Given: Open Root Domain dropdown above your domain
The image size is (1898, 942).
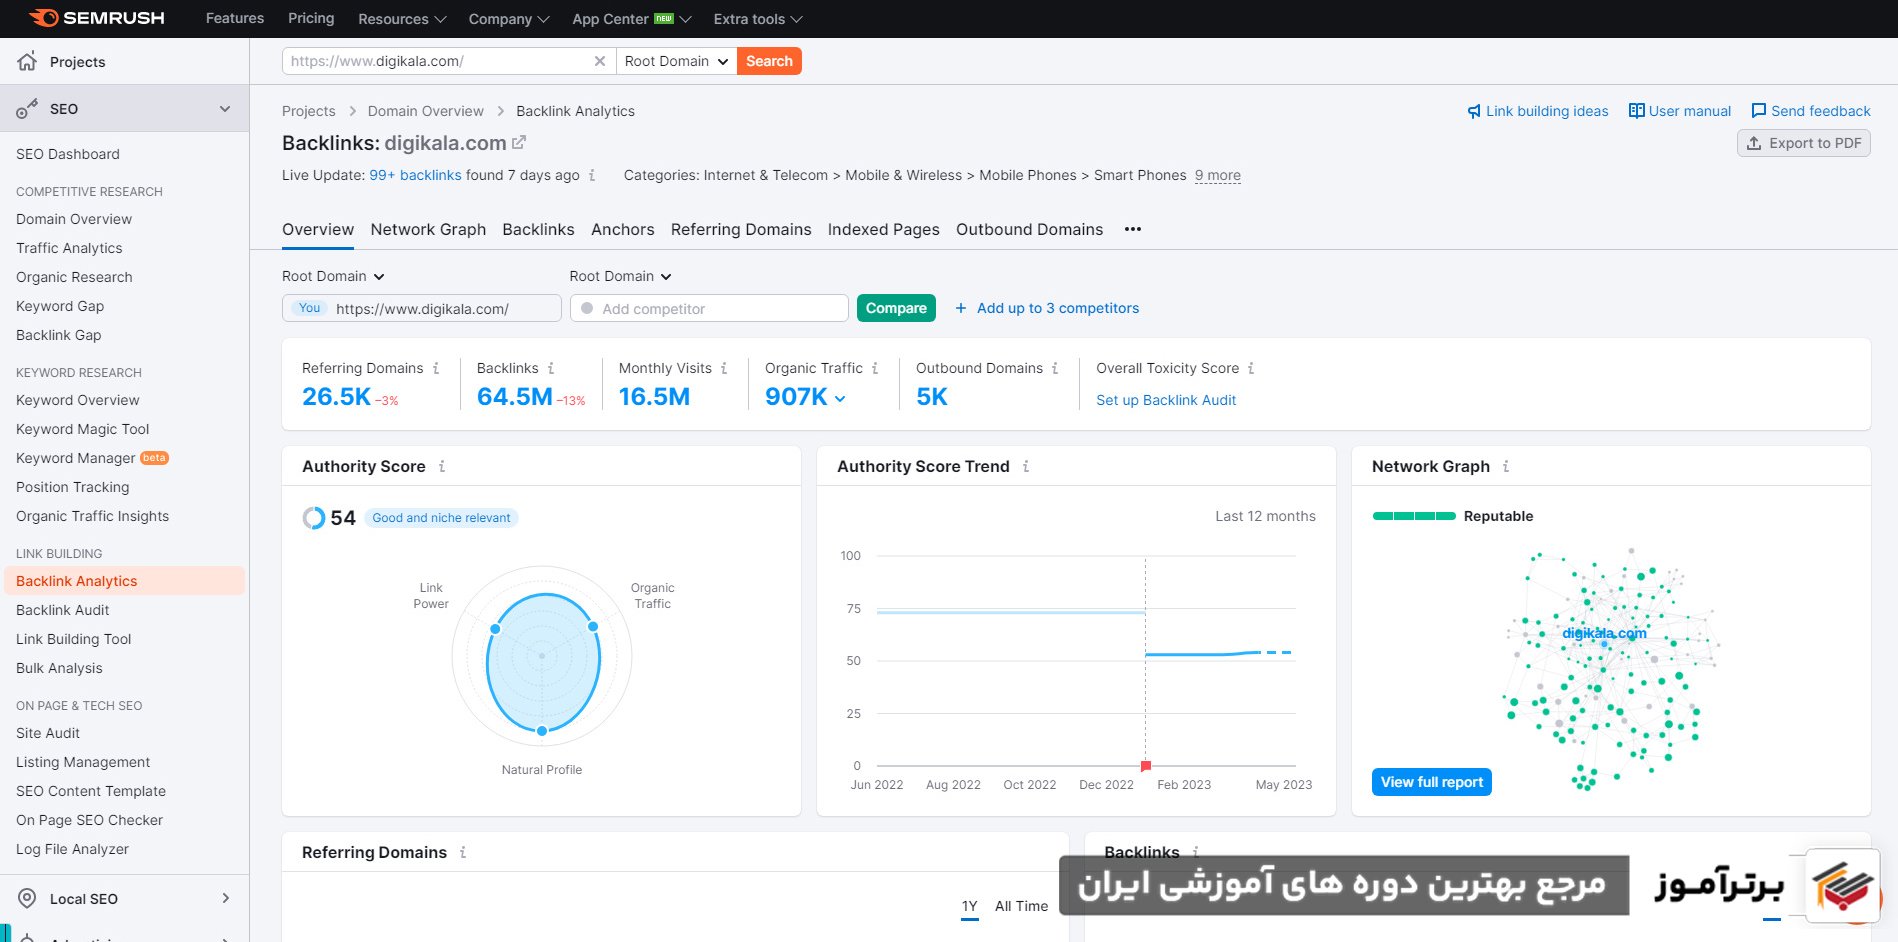Looking at the screenshot, I should 333,276.
